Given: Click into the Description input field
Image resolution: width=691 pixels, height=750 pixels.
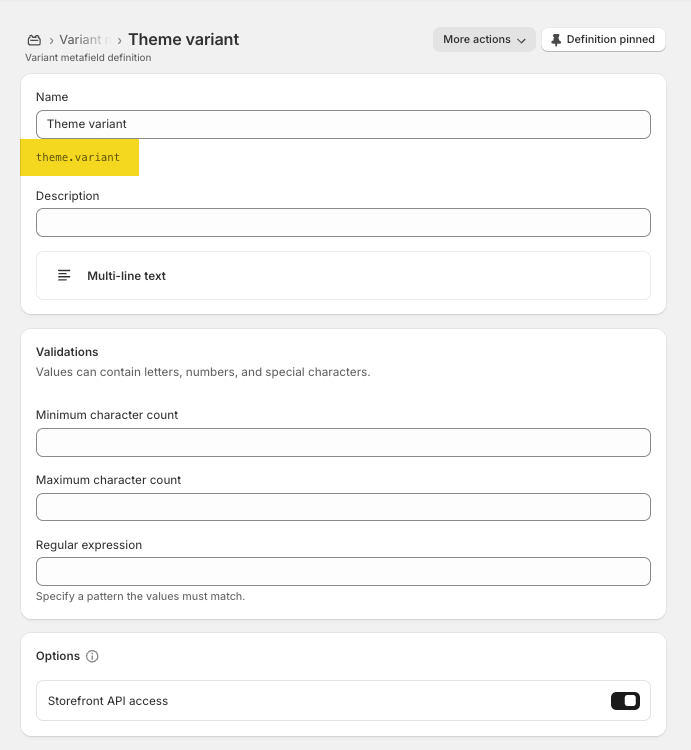Looking at the screenshot, I should 343,222.
